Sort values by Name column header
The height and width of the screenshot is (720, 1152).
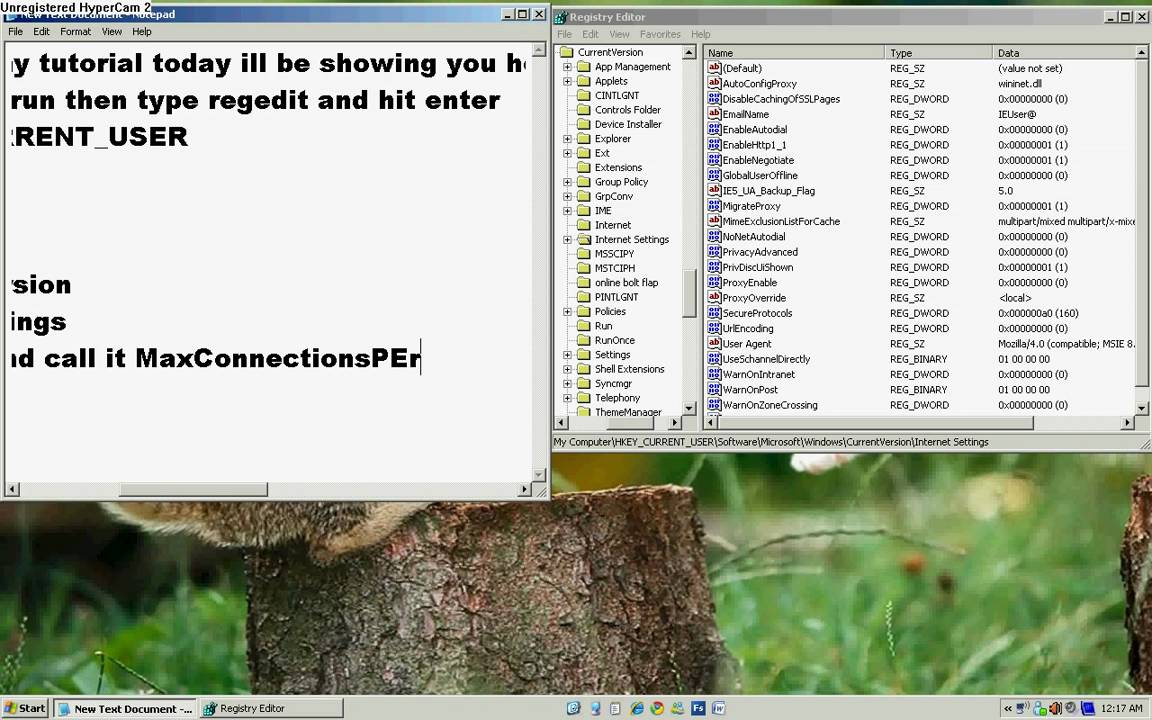[x=794, y=53]
